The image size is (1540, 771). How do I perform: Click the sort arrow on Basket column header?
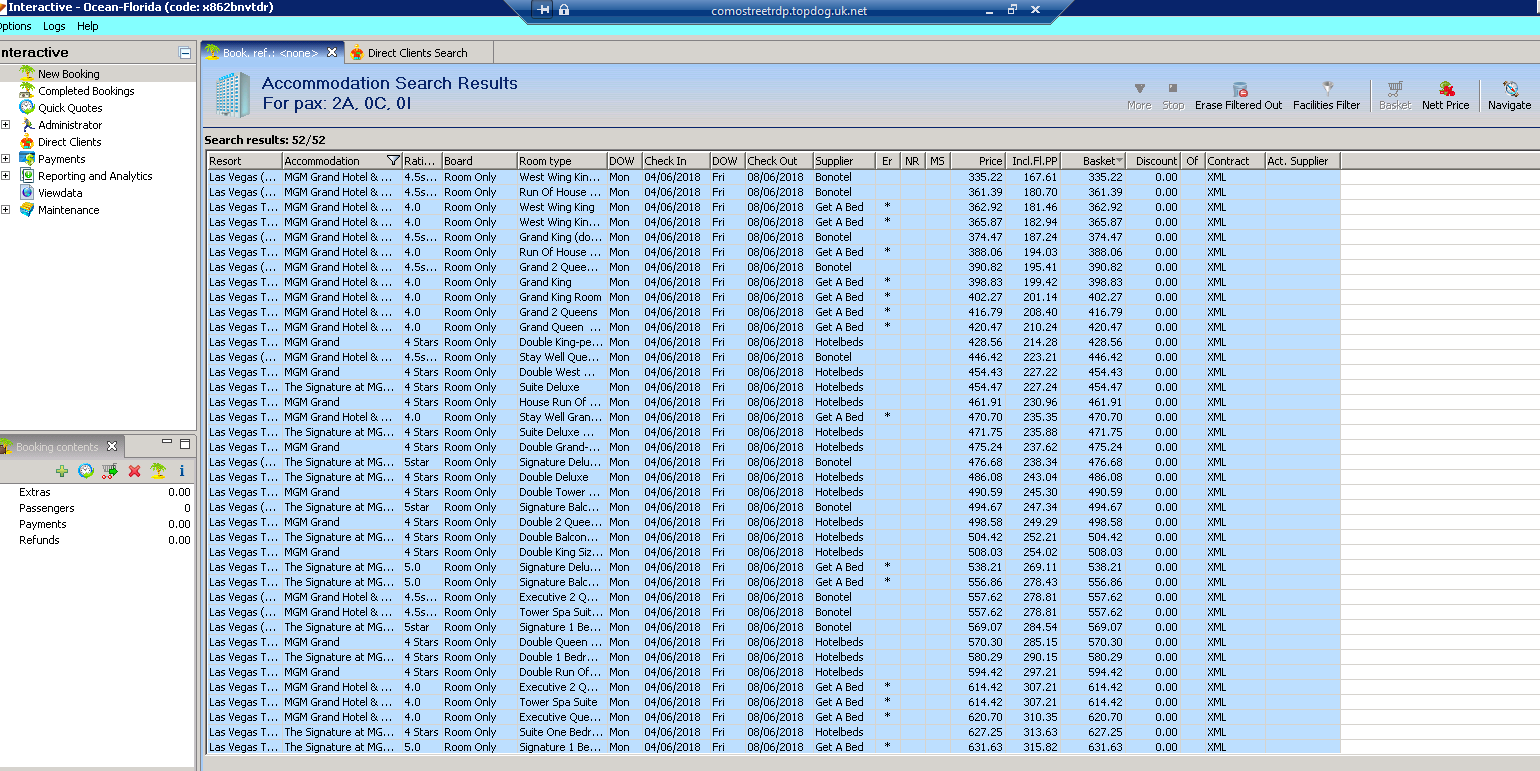pyautogui.click(x=1120, y=161)
